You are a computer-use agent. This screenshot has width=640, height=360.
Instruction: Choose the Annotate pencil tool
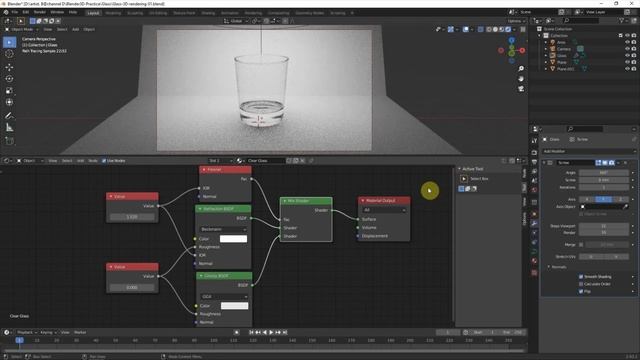pyautogui.click(x=9, y=116)
